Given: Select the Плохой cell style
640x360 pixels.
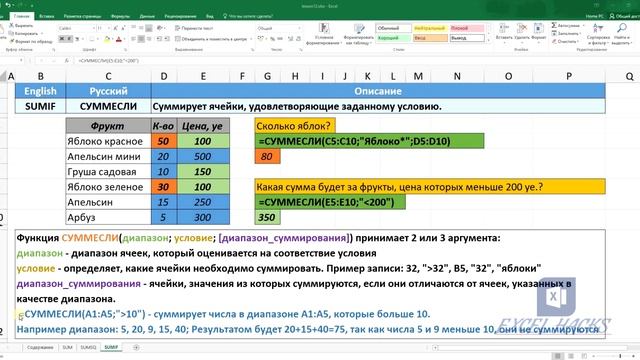Looking at the screenshot, I should coord(467,28).
